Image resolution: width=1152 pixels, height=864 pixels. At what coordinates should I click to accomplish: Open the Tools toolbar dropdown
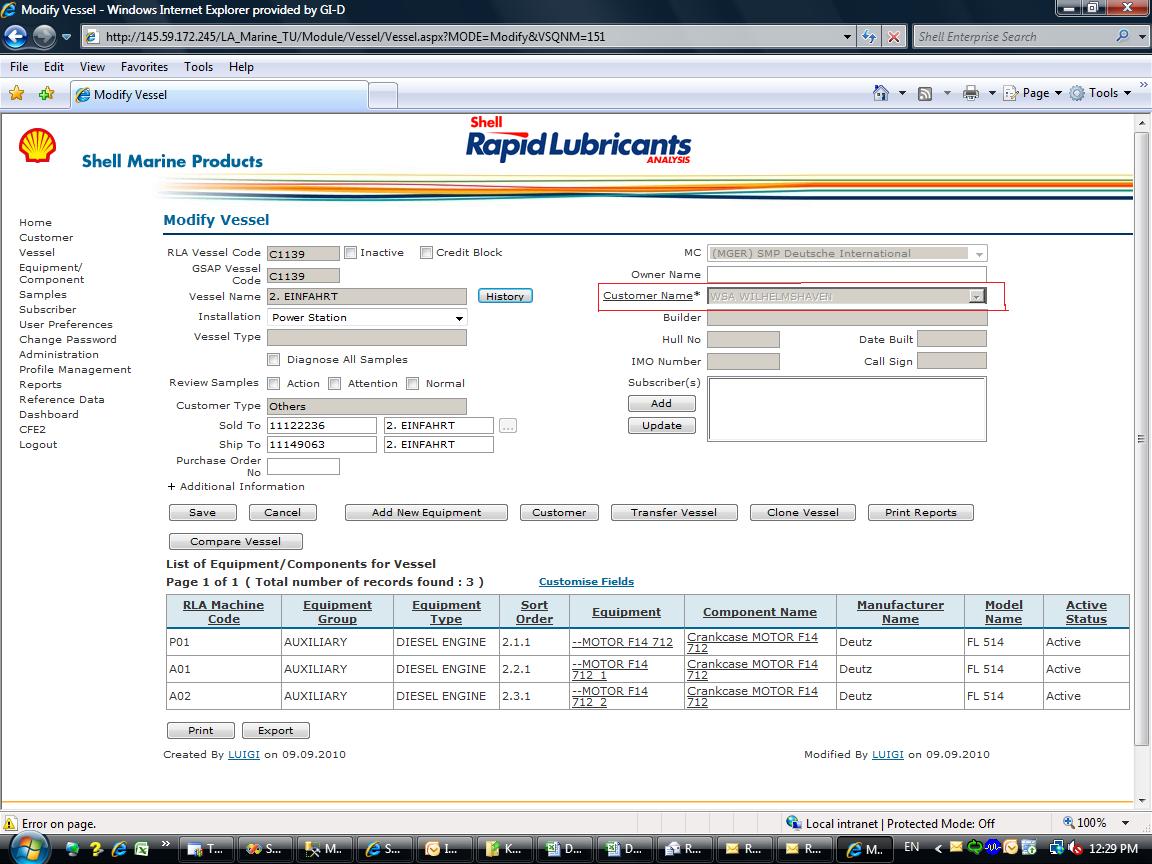tap(1101, 93)
